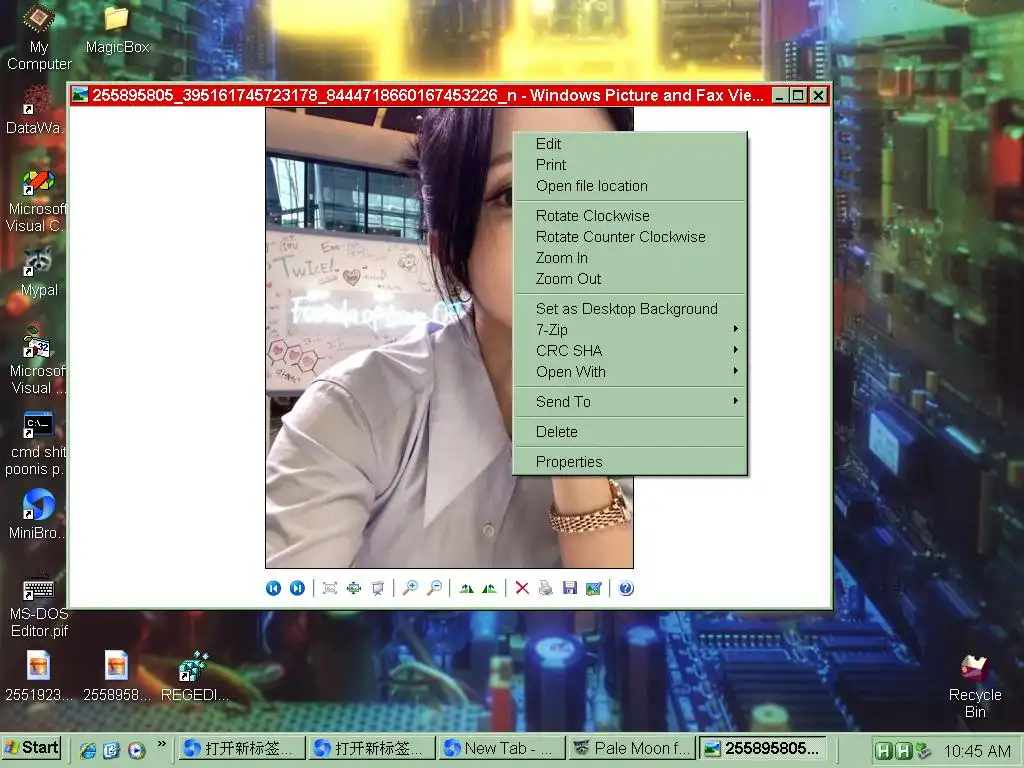This screenshot has width=1024, height=768.
Task: Click the taskbar clock showing 10:45 AM
Action: (977, 751)
